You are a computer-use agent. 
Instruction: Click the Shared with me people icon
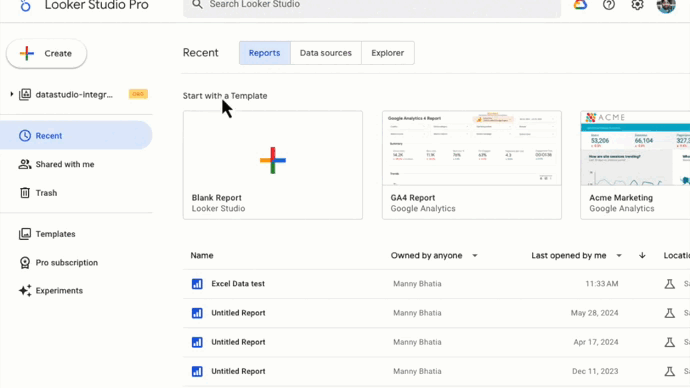25,164
